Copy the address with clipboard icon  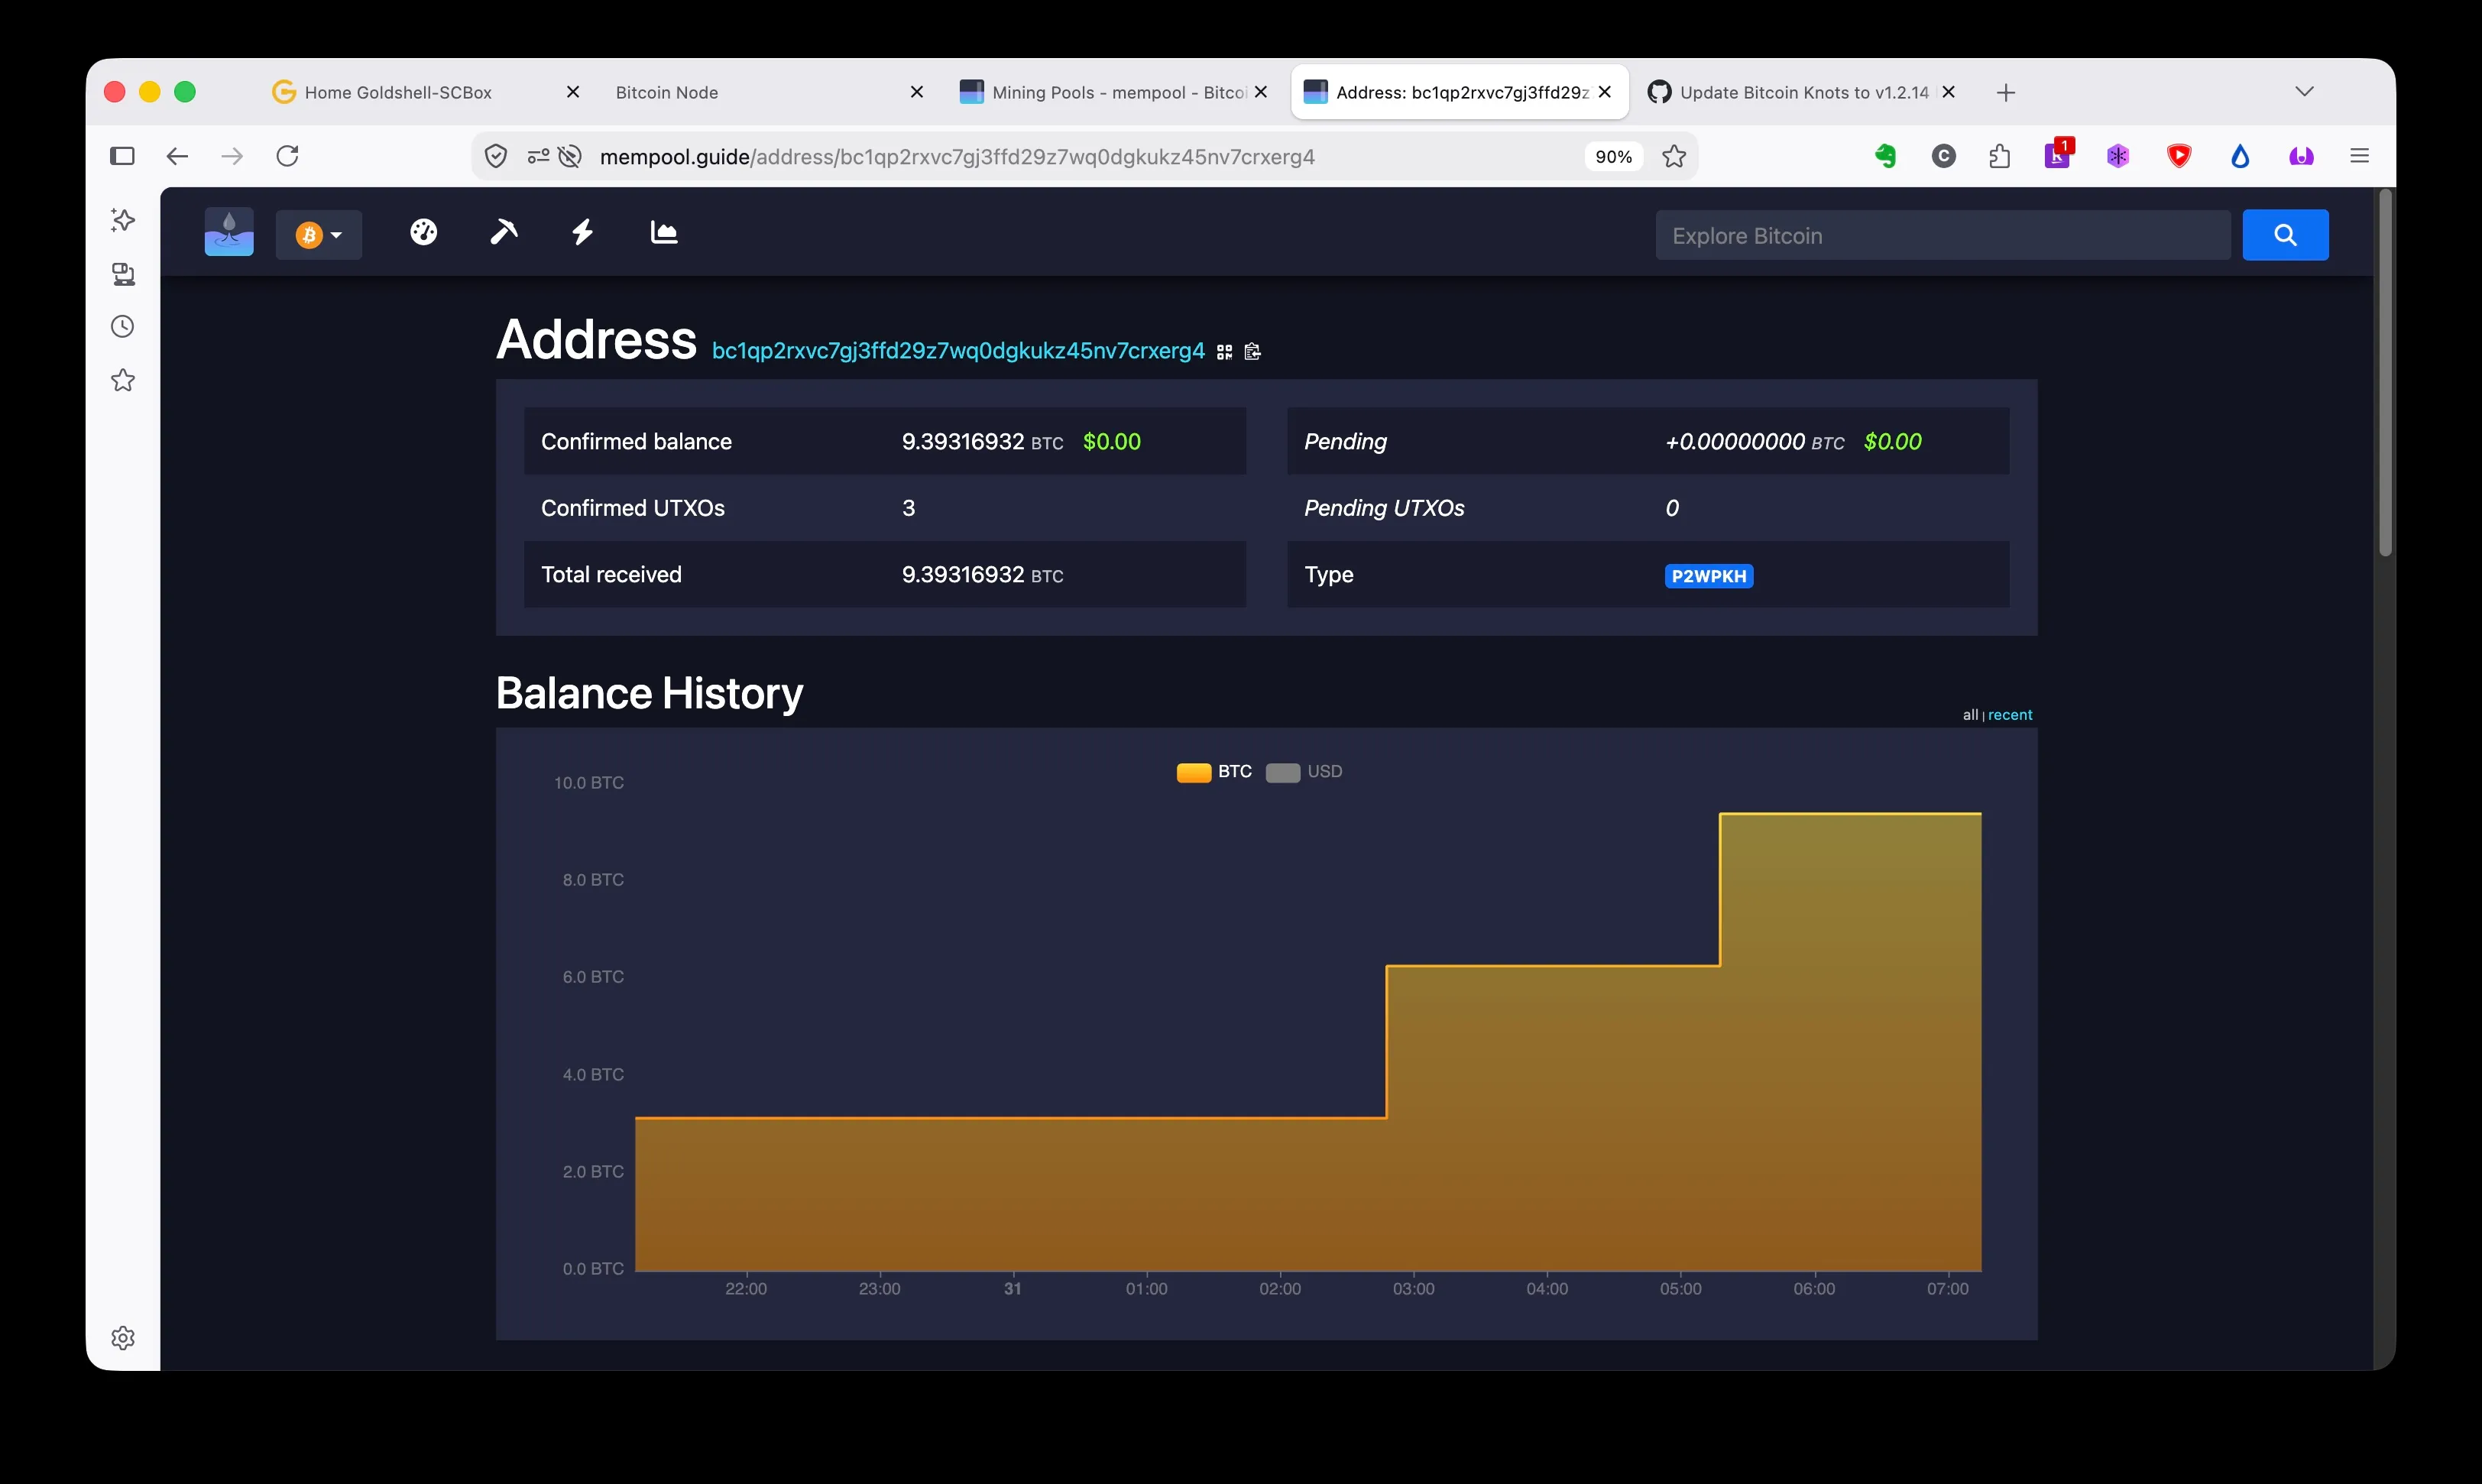tap(1252, 352)
